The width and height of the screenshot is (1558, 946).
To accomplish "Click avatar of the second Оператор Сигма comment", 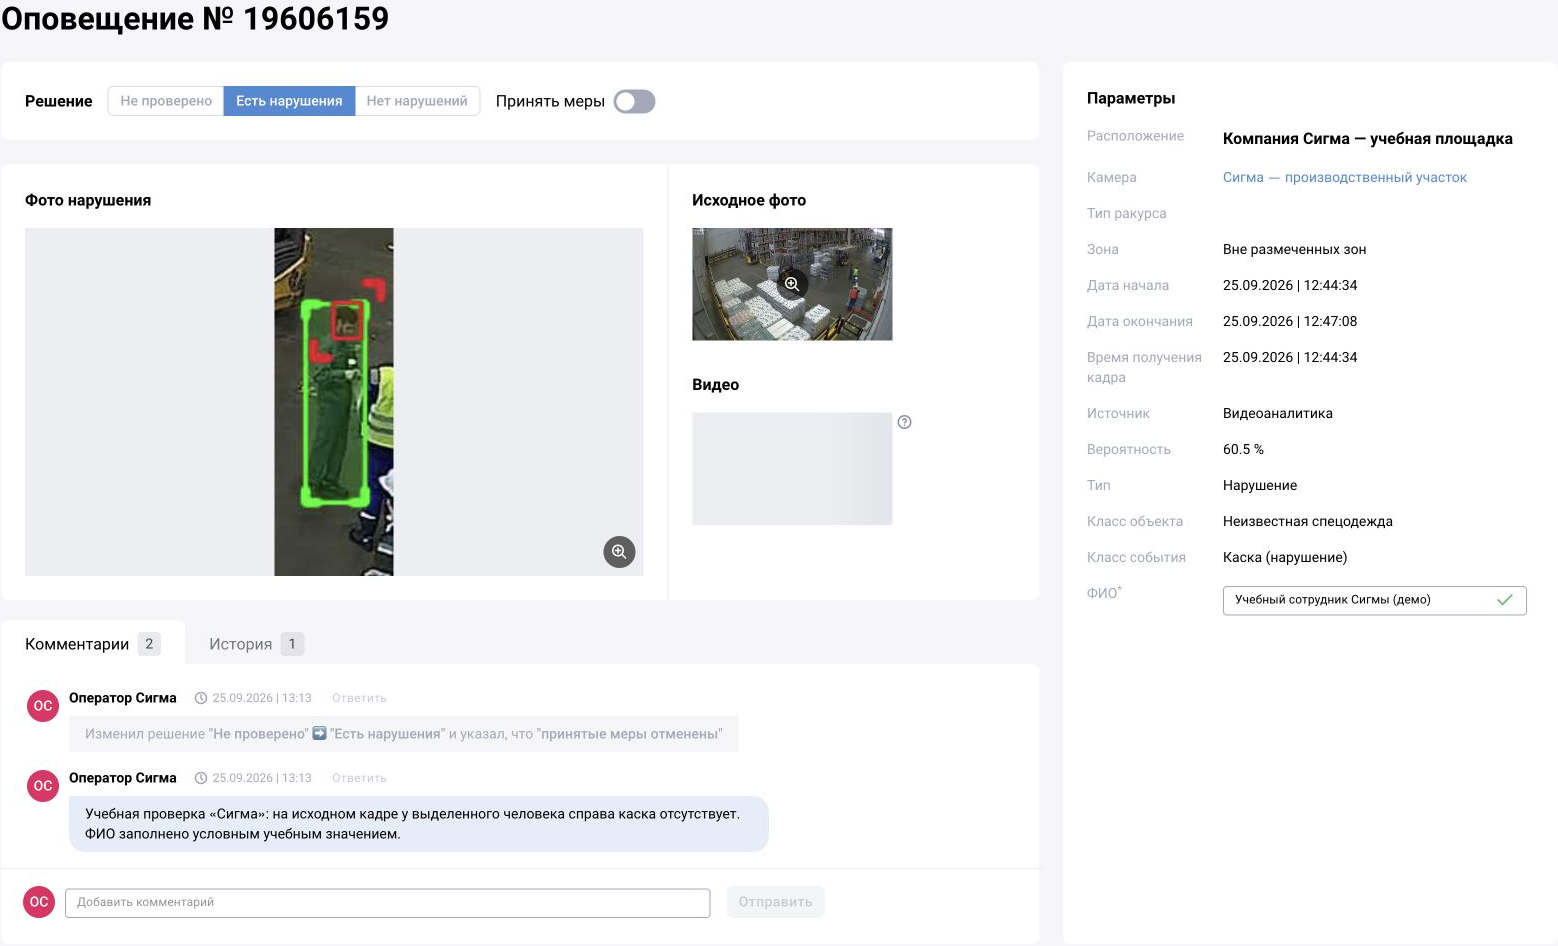I will coord(43,786).
